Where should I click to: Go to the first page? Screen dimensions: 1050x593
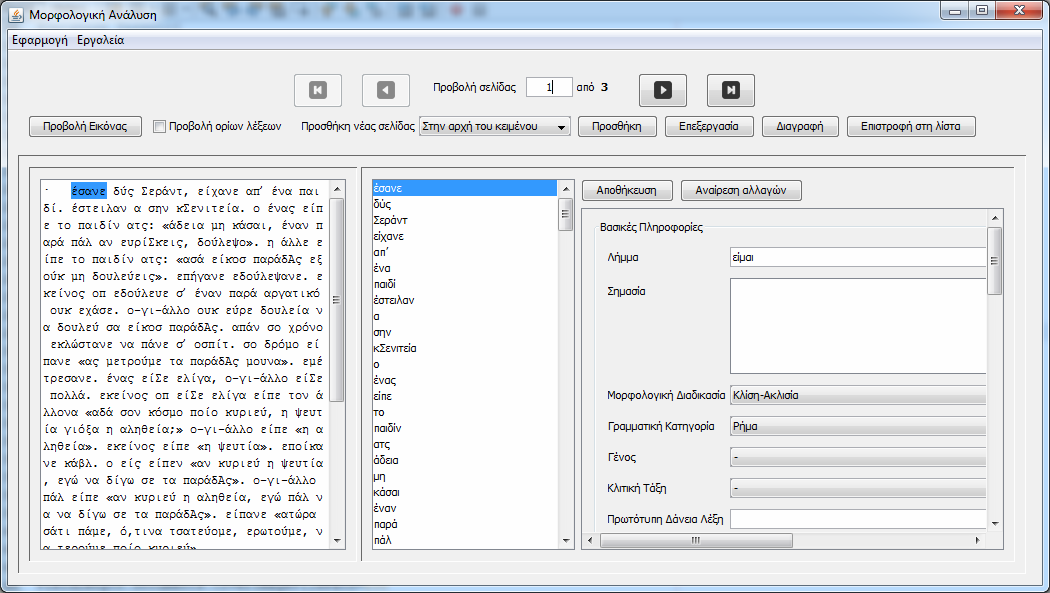tap(318, 90)
